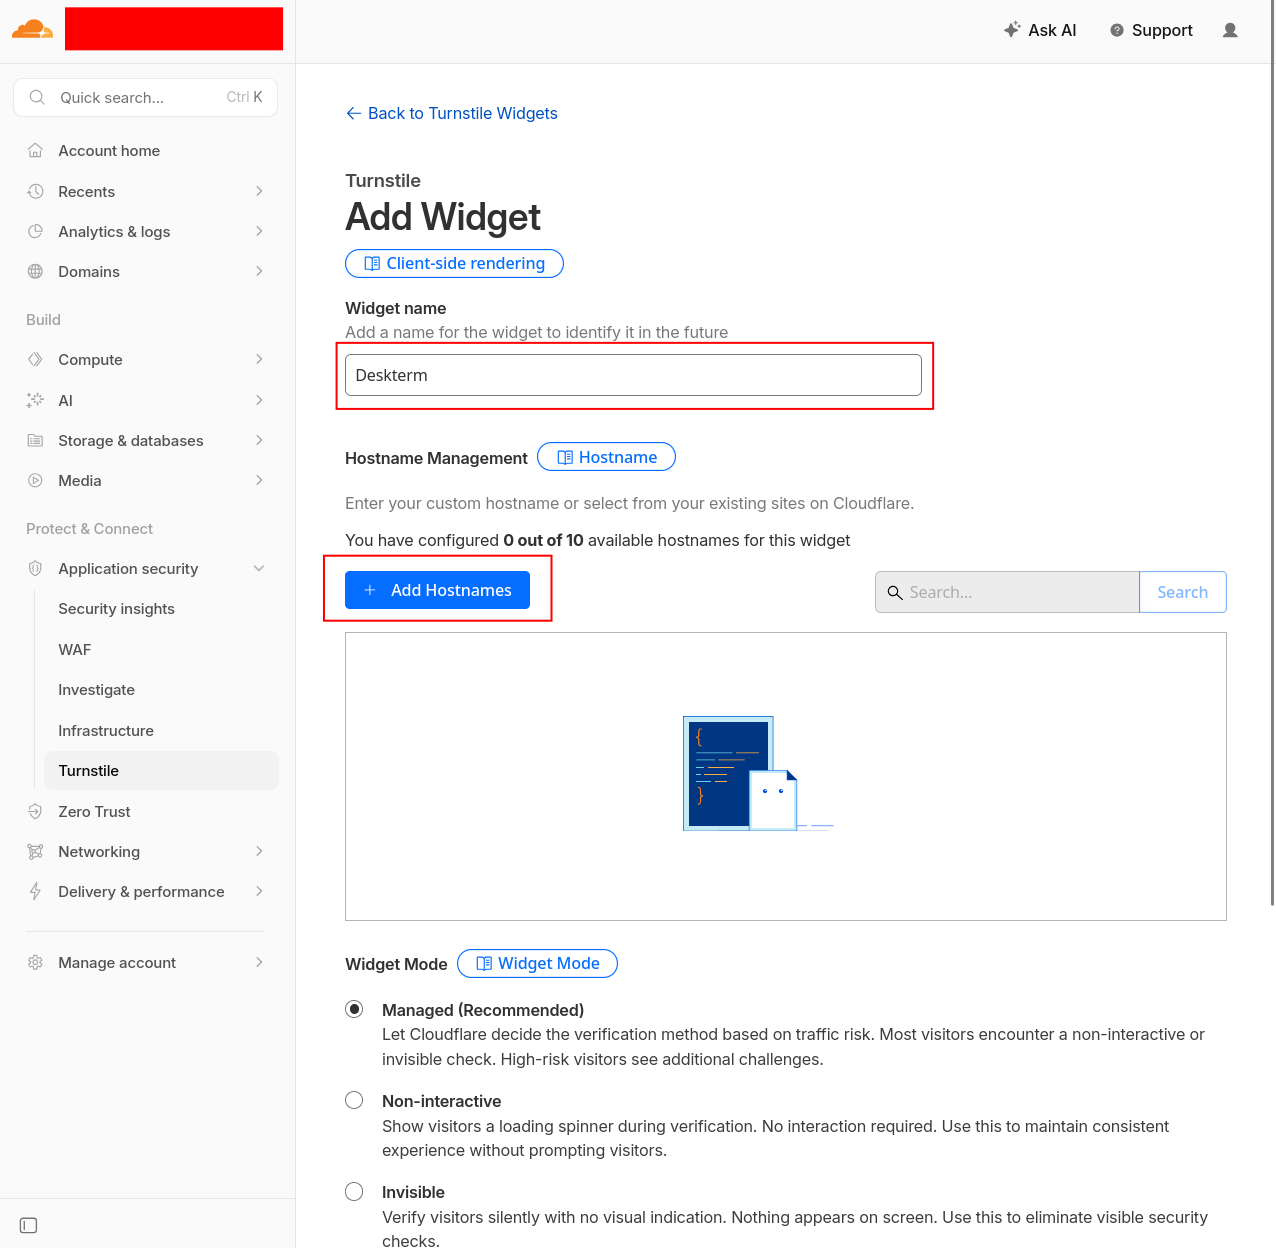Expand the Recents chevron
Image resolution: width=1276 pixels, height=1248 pixels.
click(259, 191)
